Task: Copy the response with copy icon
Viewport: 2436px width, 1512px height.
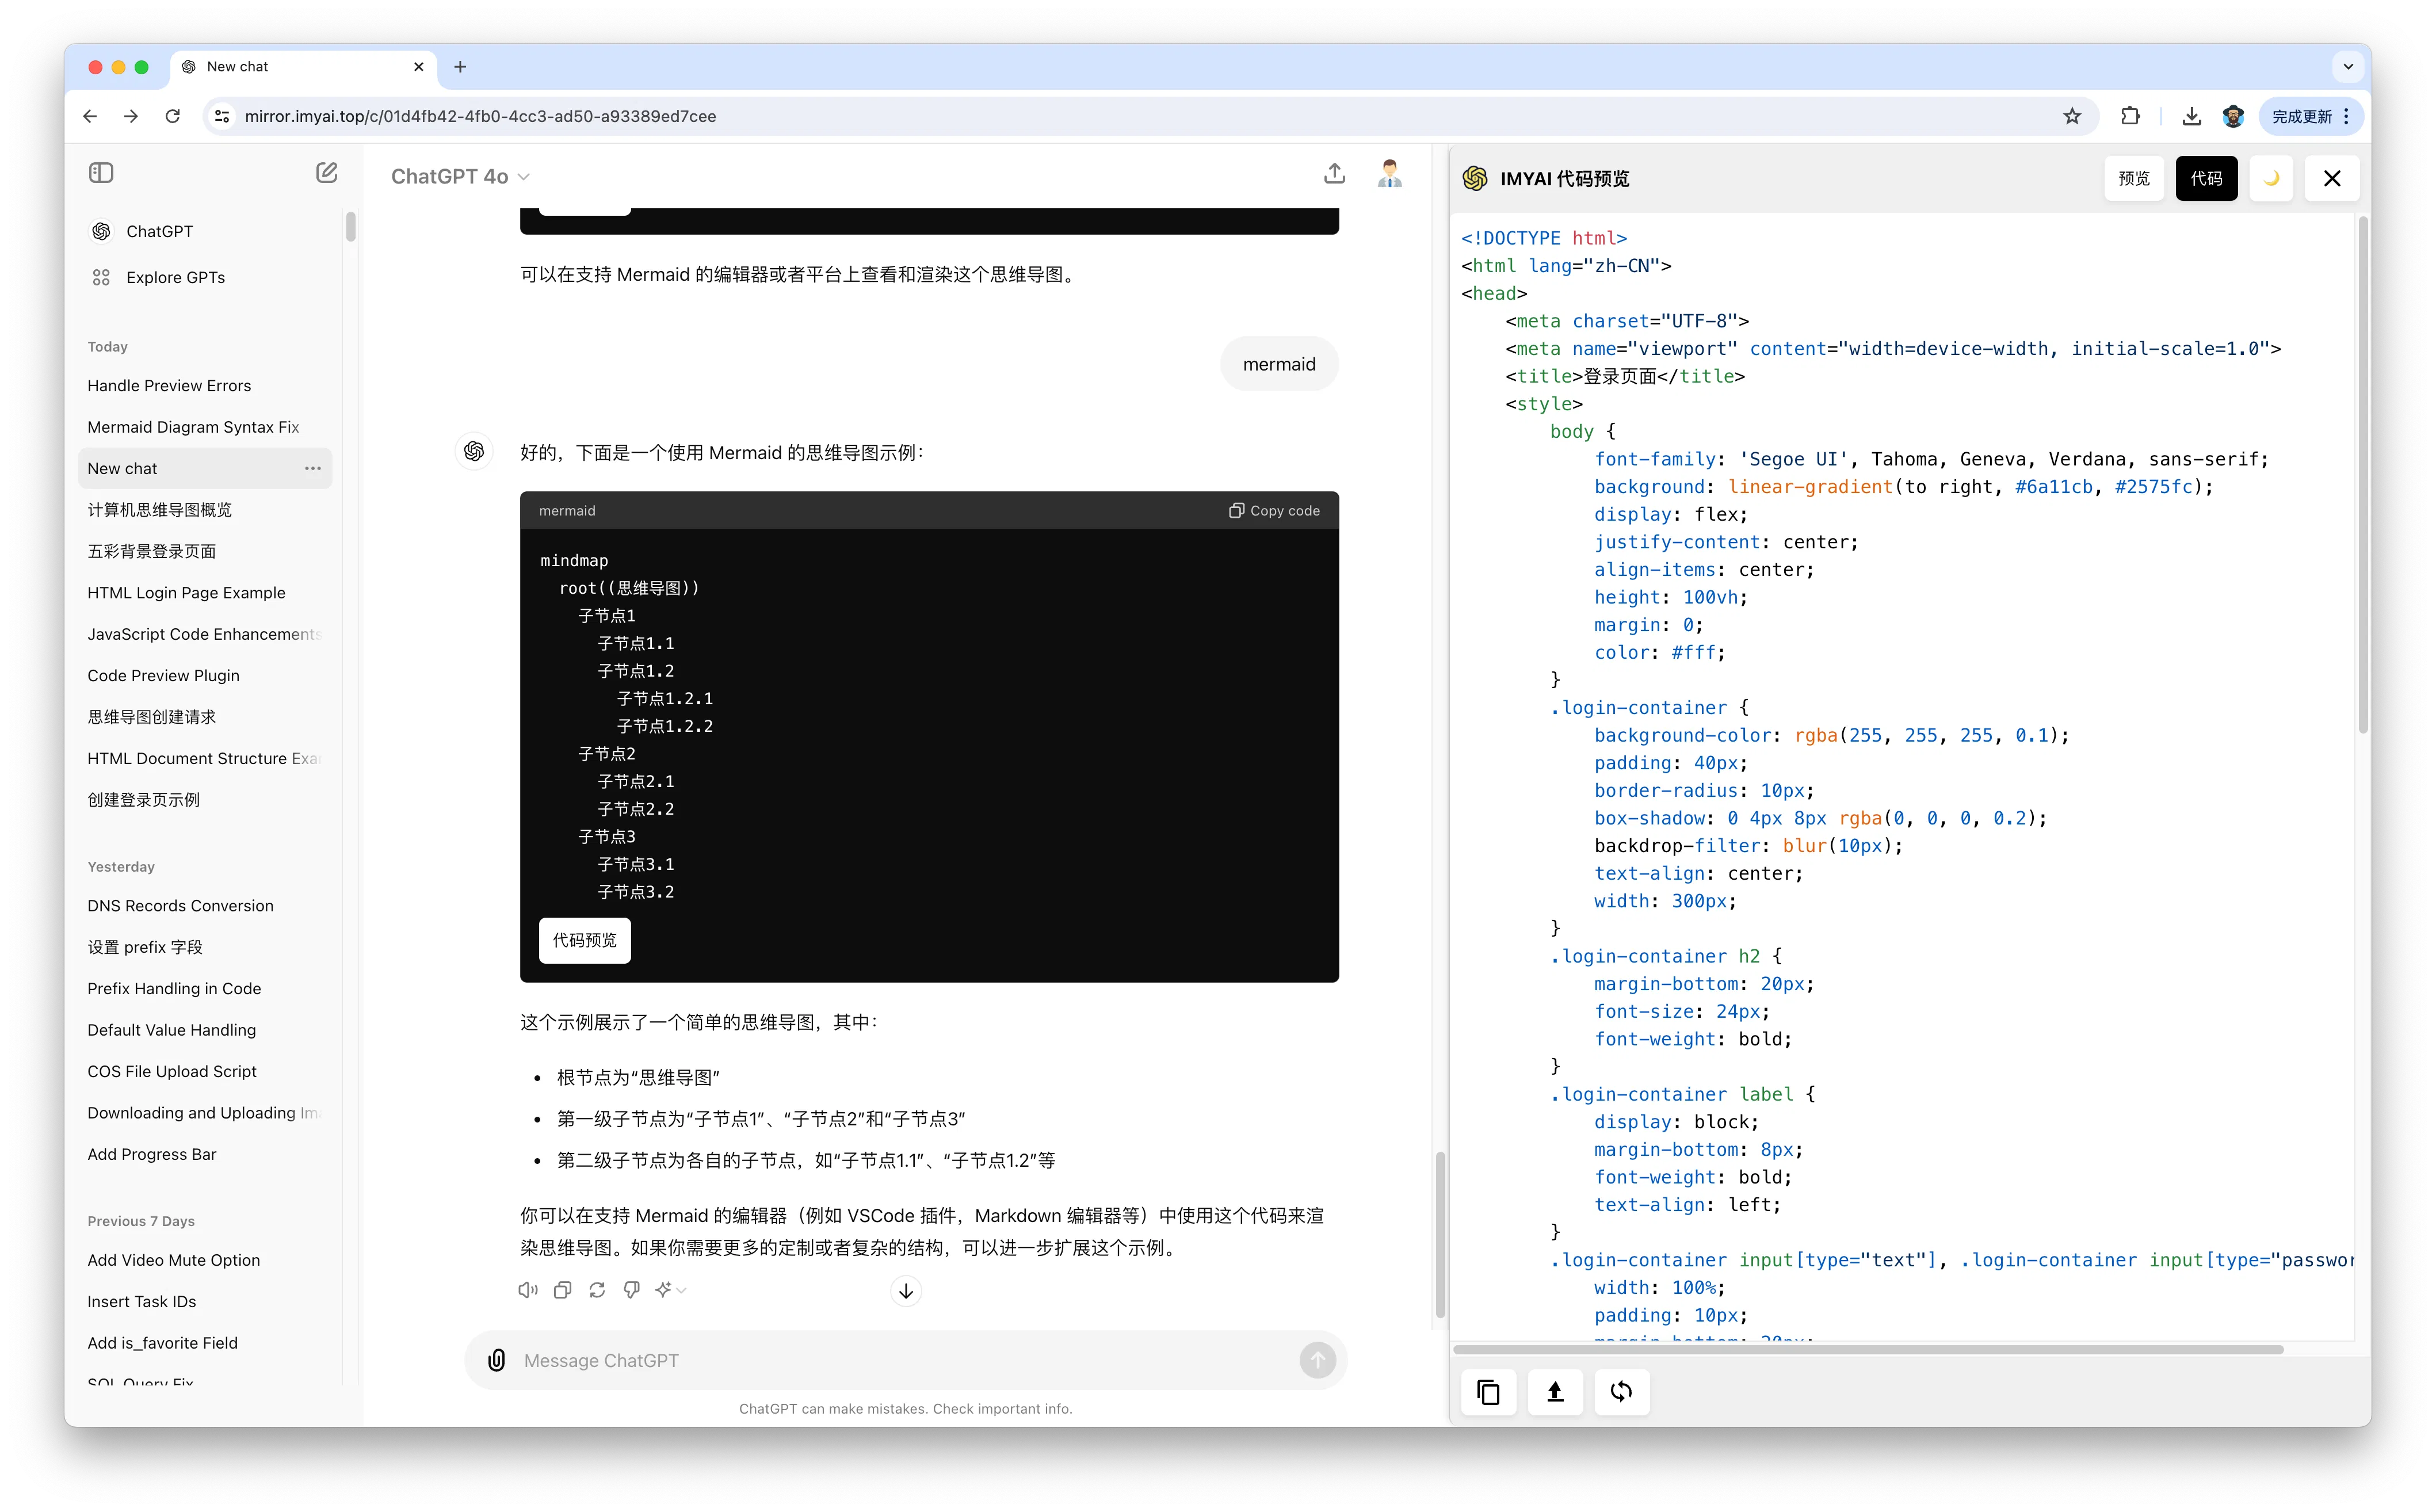Action: pos(563,1290)
